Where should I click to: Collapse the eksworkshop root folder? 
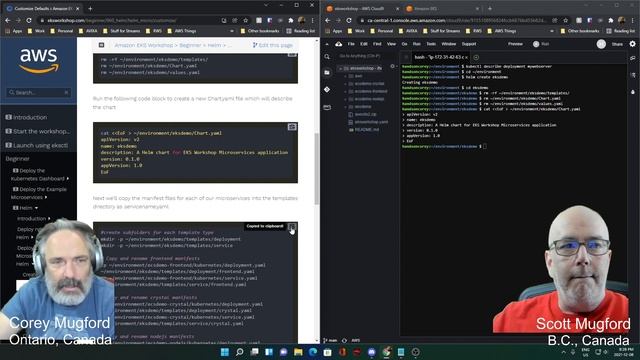coord(340,69)
